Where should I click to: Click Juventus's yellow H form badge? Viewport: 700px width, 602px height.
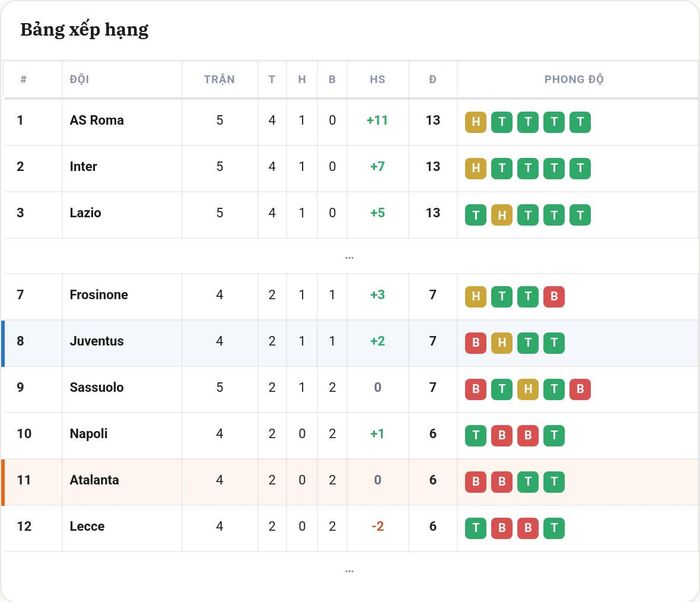pos(502,343)
